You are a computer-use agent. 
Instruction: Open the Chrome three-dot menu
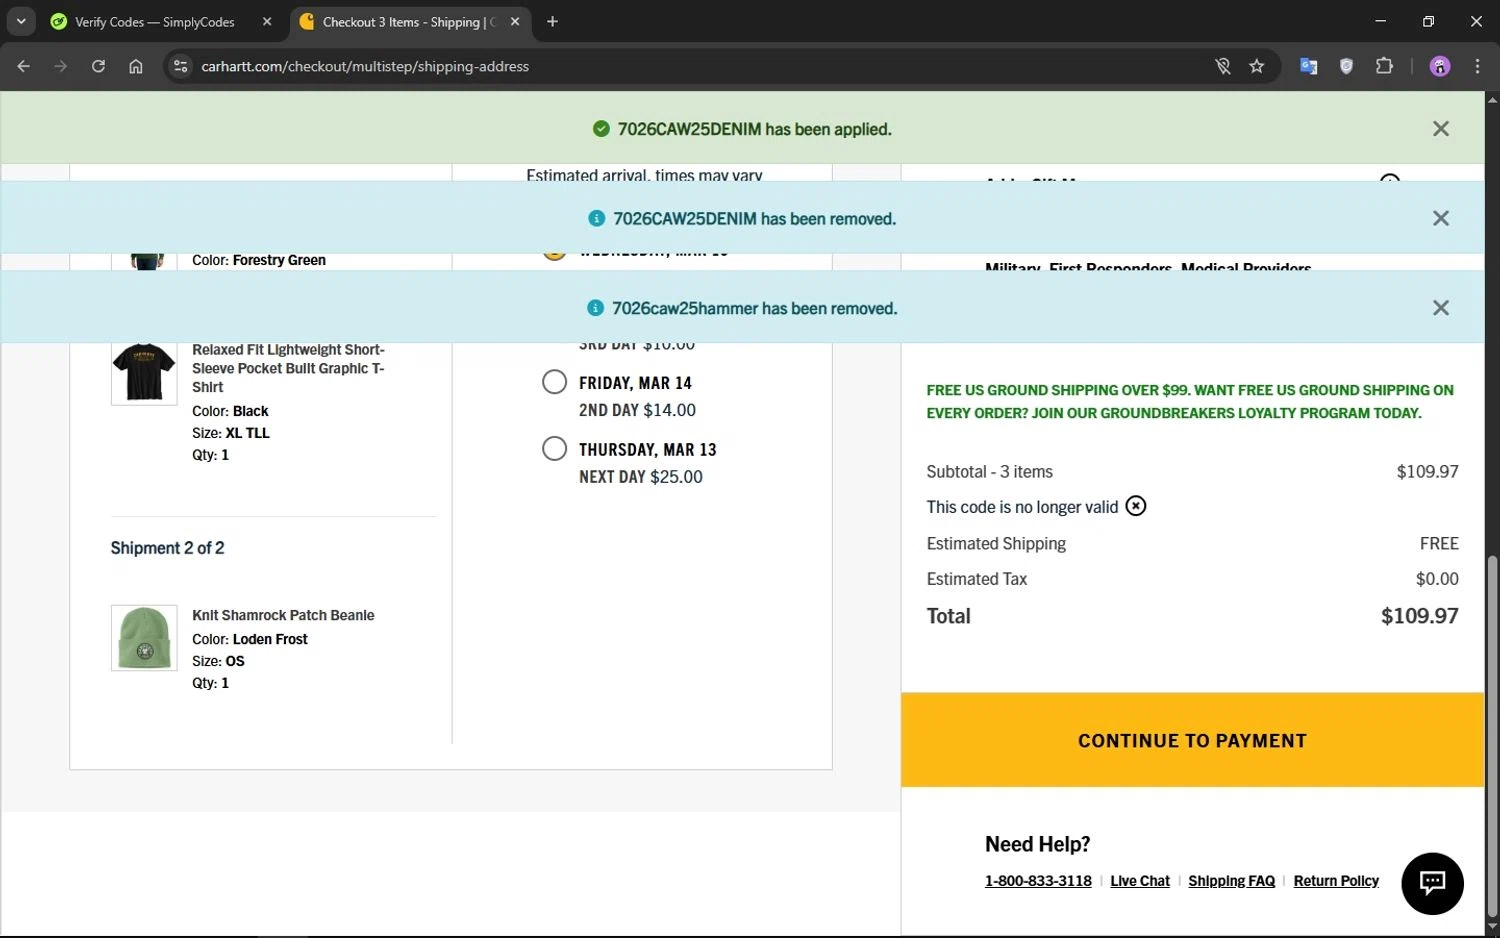pyautogui.click(x=1477, y=67)
